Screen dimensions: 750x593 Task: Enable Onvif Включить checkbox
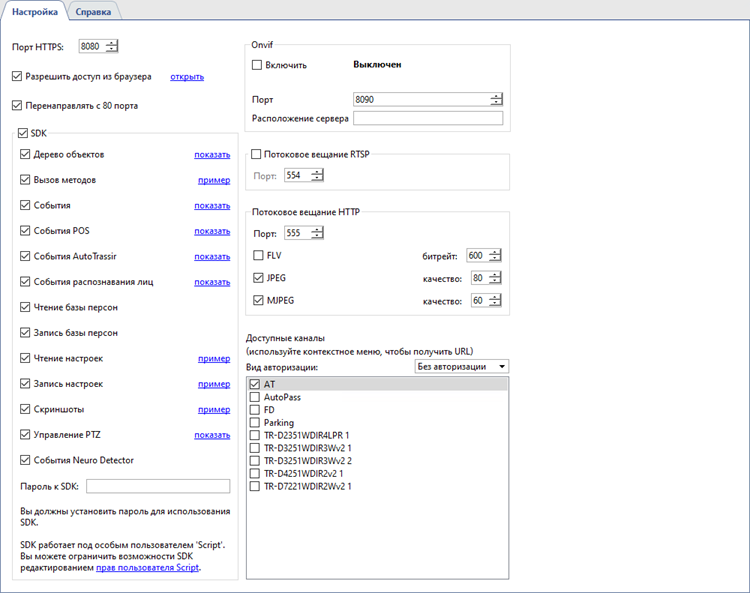click(x=257, y=65)
